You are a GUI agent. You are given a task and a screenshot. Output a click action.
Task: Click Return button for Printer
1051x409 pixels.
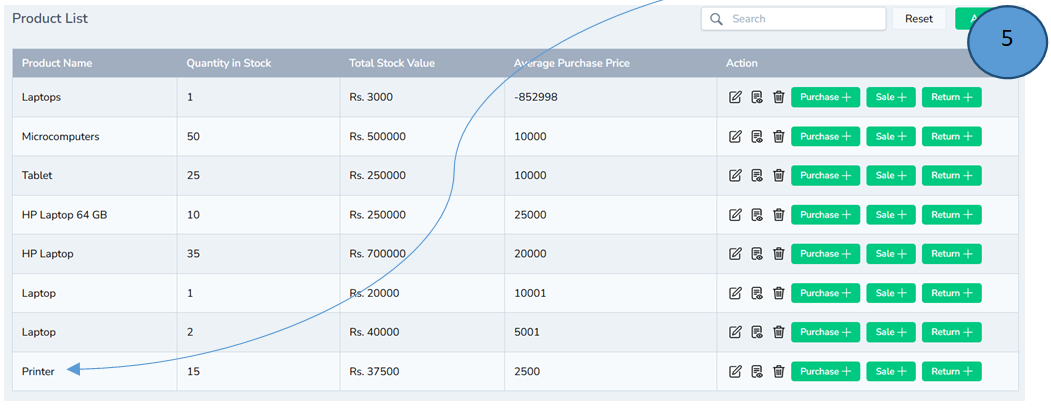pos(951,371)
